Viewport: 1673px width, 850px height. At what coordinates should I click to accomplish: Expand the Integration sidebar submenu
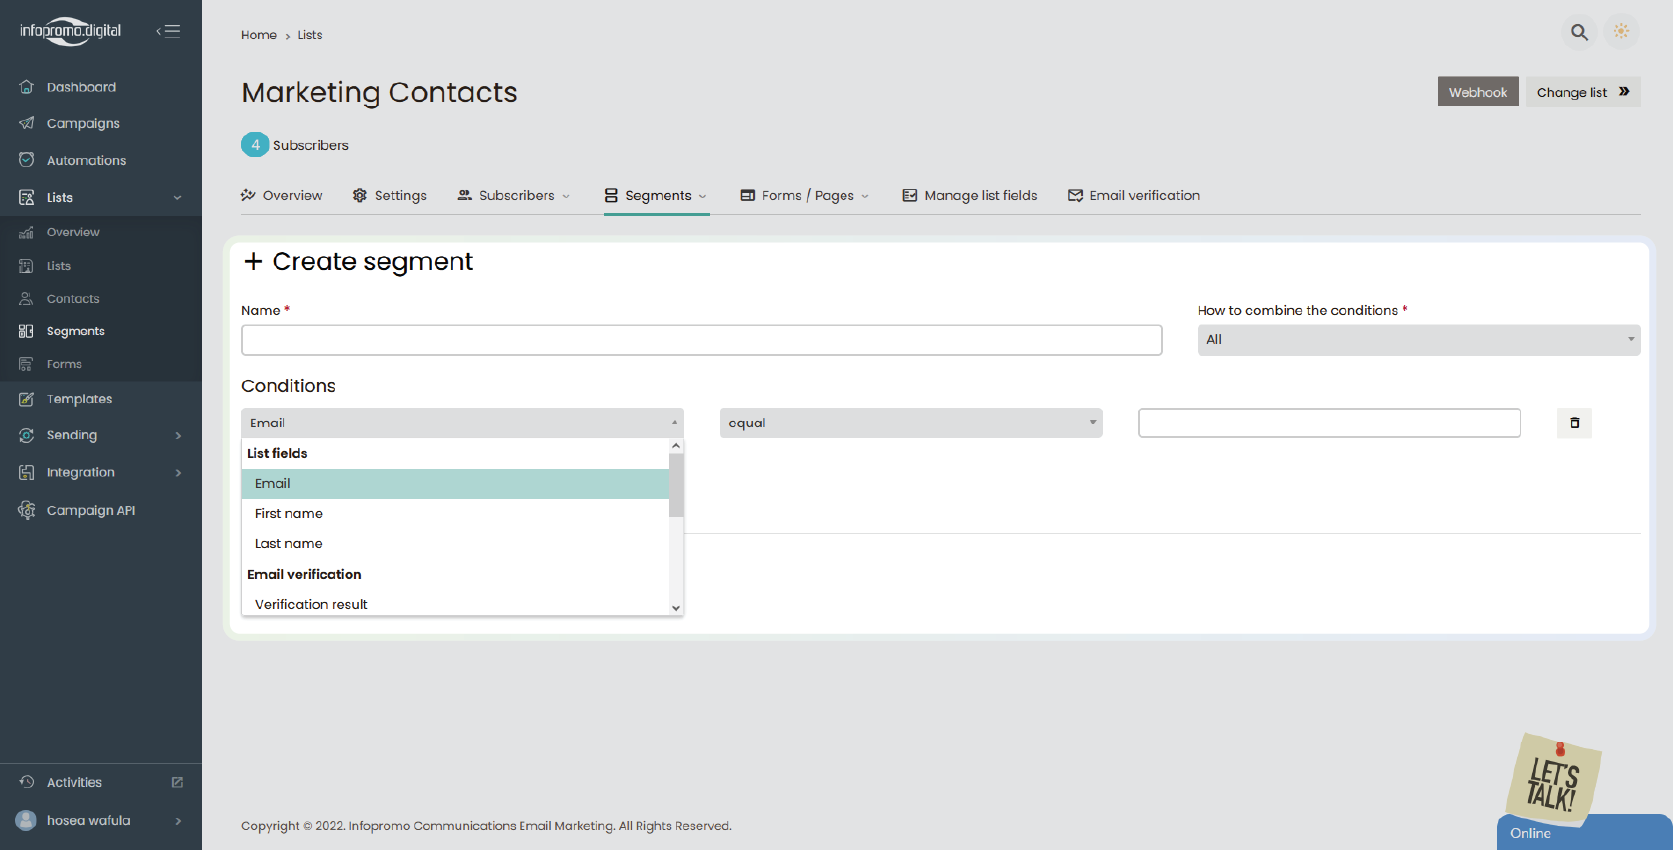[x=178, y=472]
